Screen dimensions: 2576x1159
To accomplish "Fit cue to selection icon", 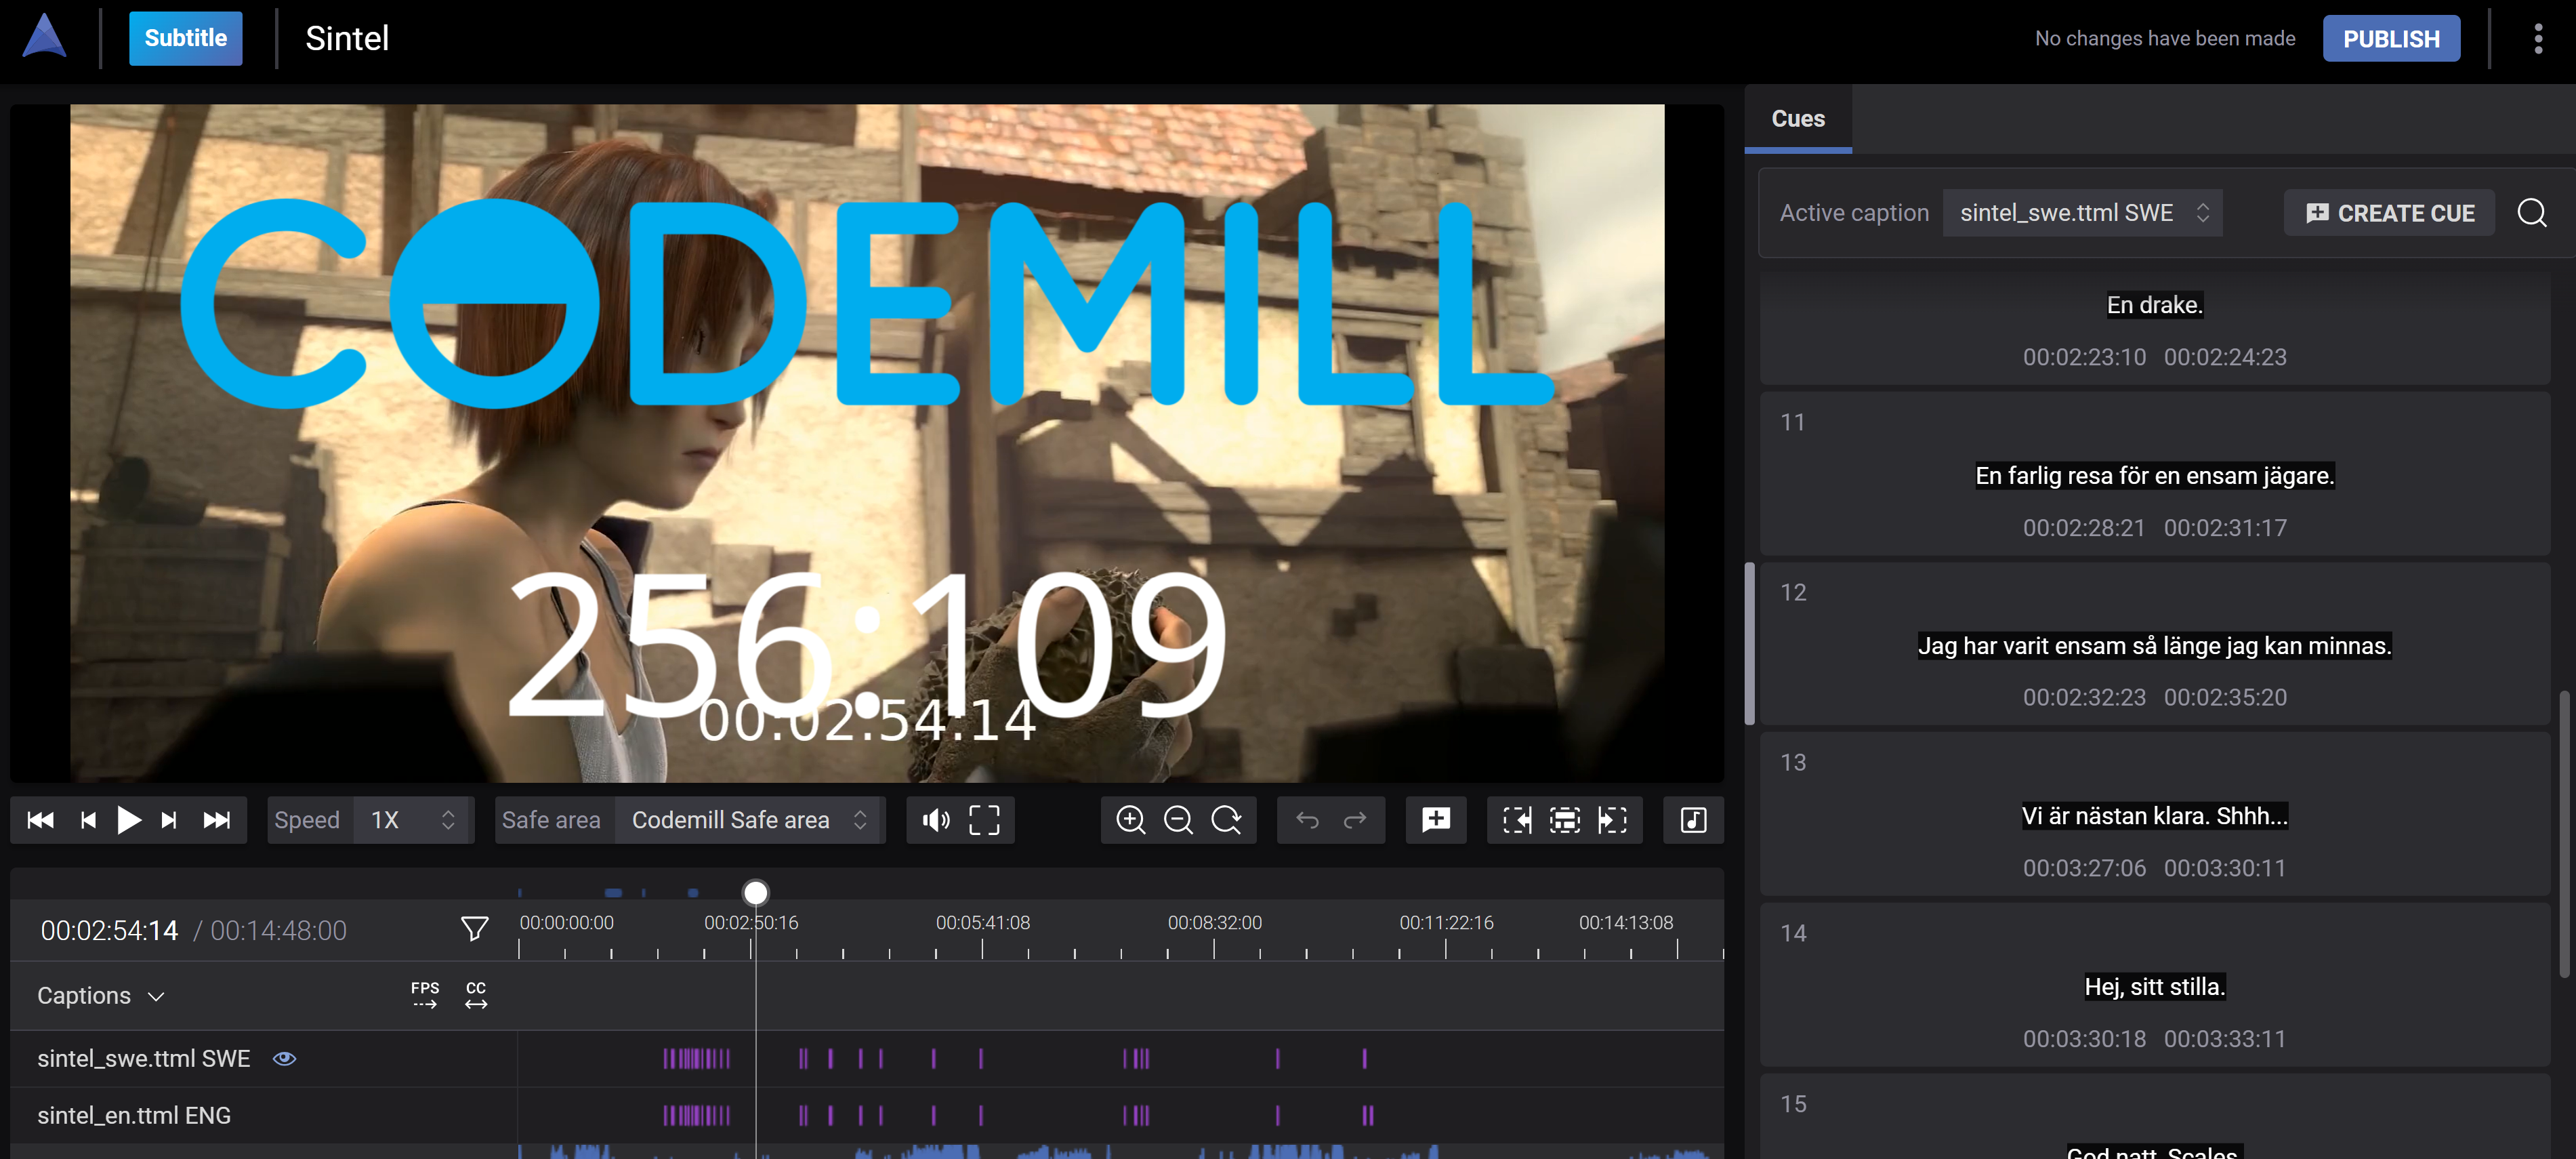I will pos(1565,820).
